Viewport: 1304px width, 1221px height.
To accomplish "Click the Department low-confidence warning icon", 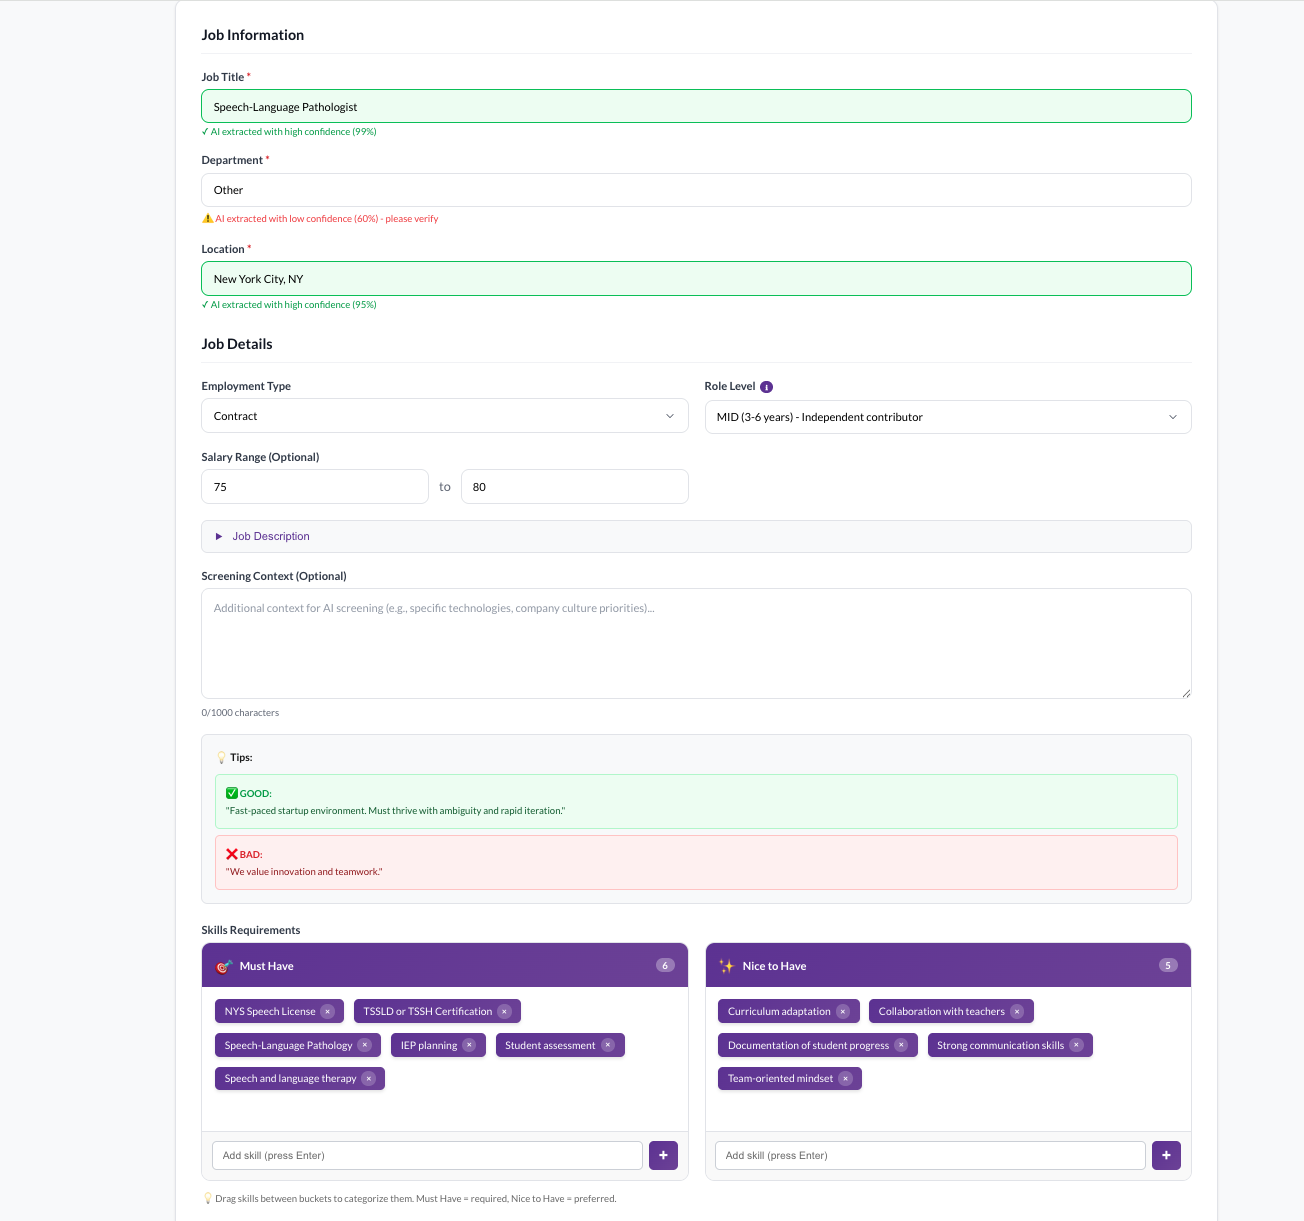I will [207, 218].
